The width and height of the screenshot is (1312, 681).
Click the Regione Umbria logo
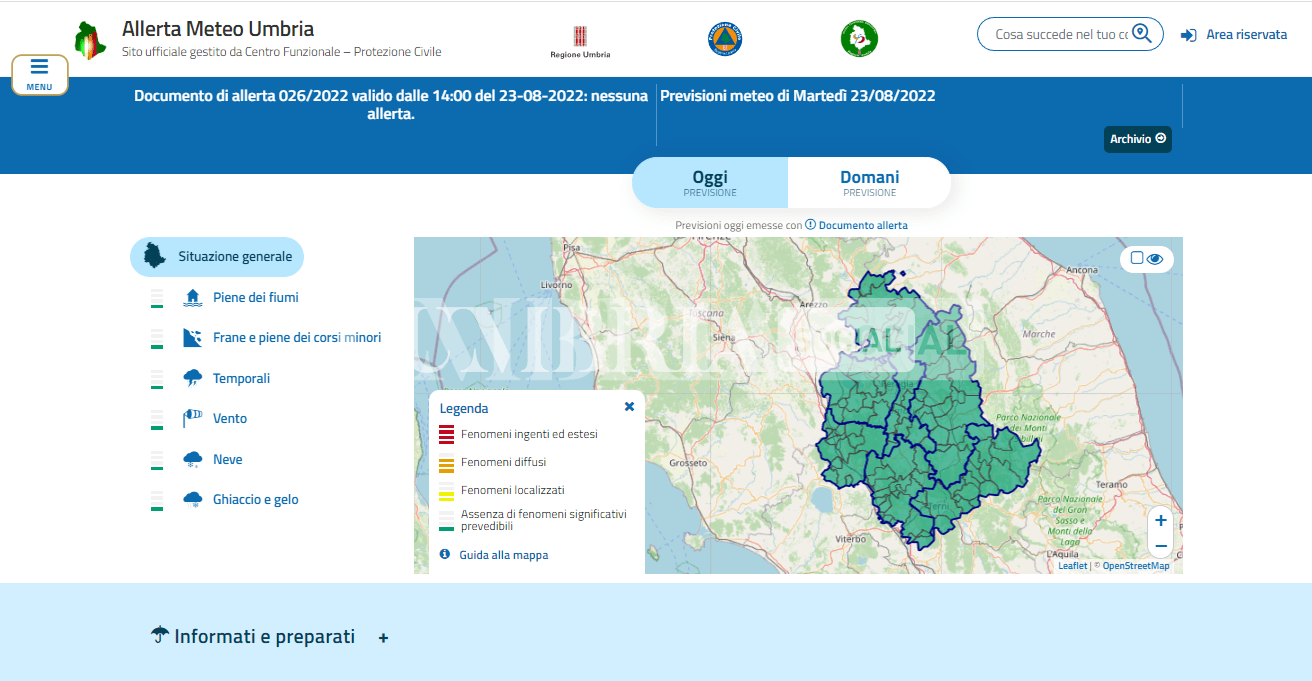click(x=580, y=40)
